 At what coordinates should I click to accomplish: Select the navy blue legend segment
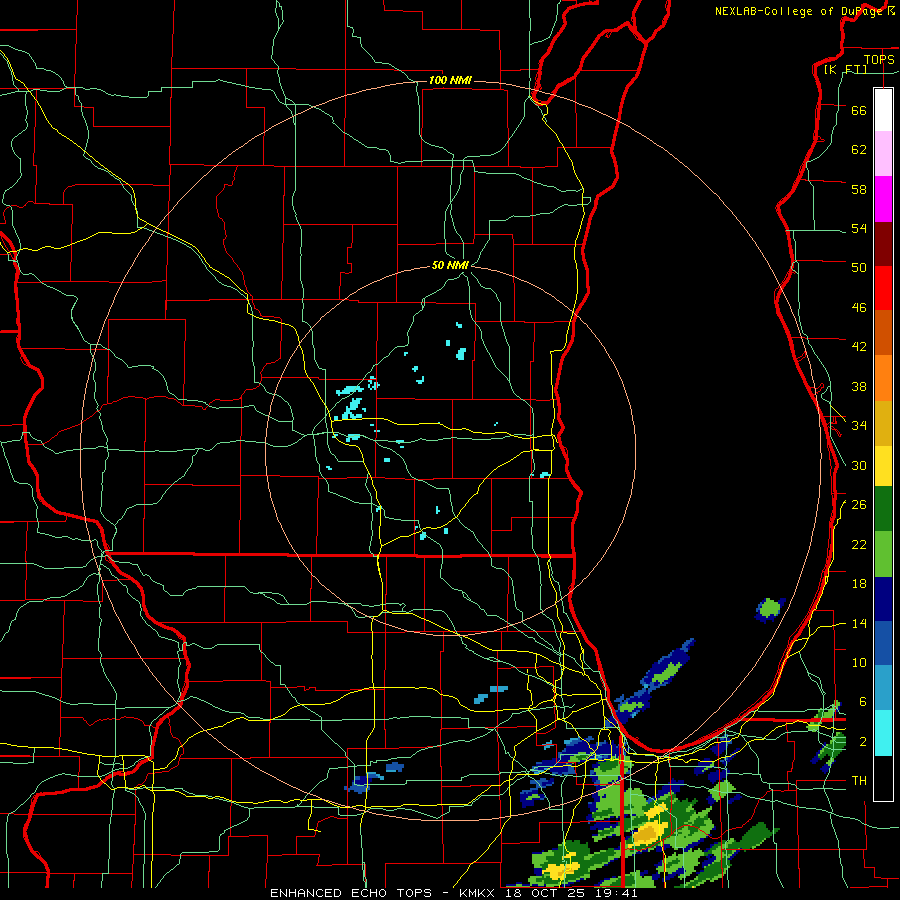pyautogui.click(x=883, y=599)
